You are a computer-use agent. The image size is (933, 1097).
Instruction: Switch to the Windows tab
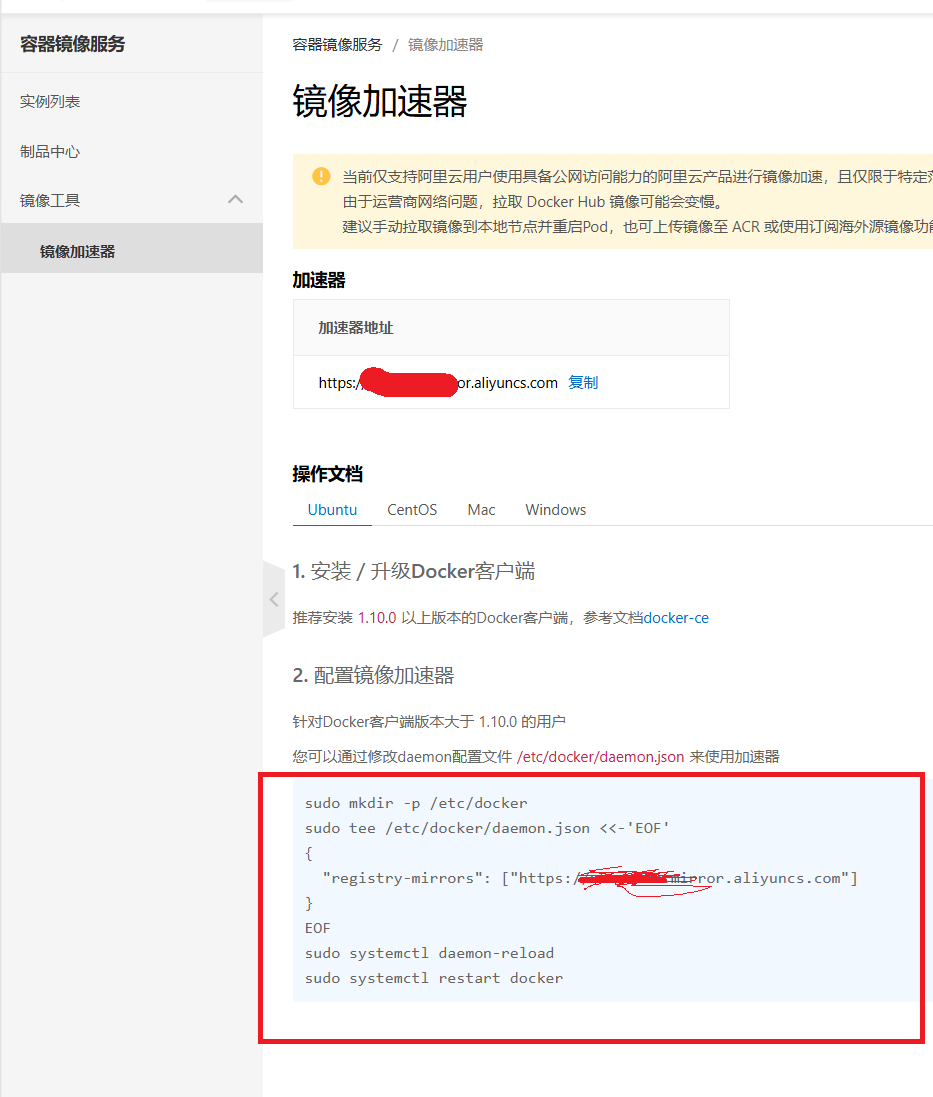(x=555, y=510)
